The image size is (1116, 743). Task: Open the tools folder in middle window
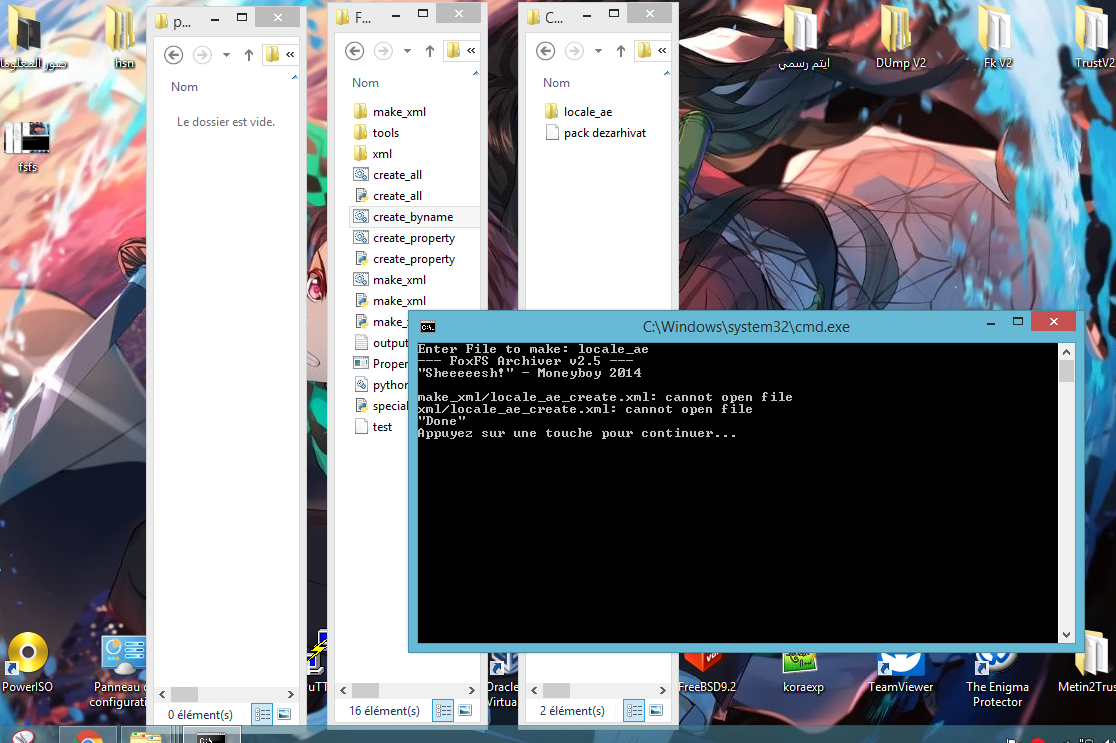tap(377, 133)
